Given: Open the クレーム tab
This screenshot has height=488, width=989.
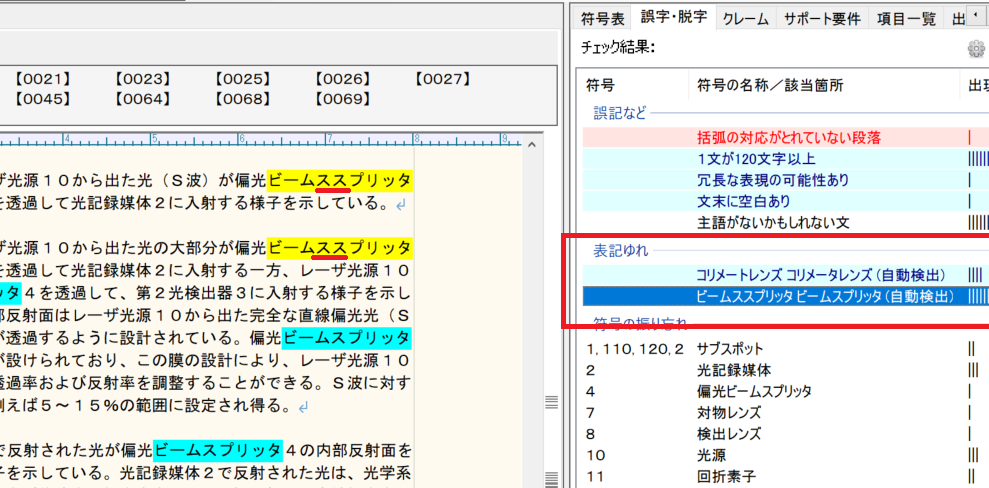Looking at the screenshot, I should (x=745, y=17).
